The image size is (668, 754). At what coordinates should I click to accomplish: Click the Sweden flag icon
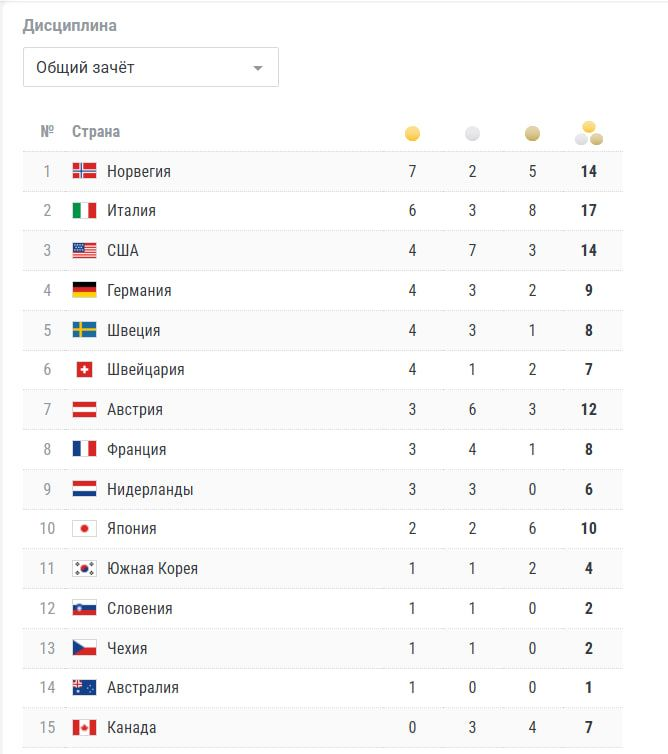tap(84, 330)
